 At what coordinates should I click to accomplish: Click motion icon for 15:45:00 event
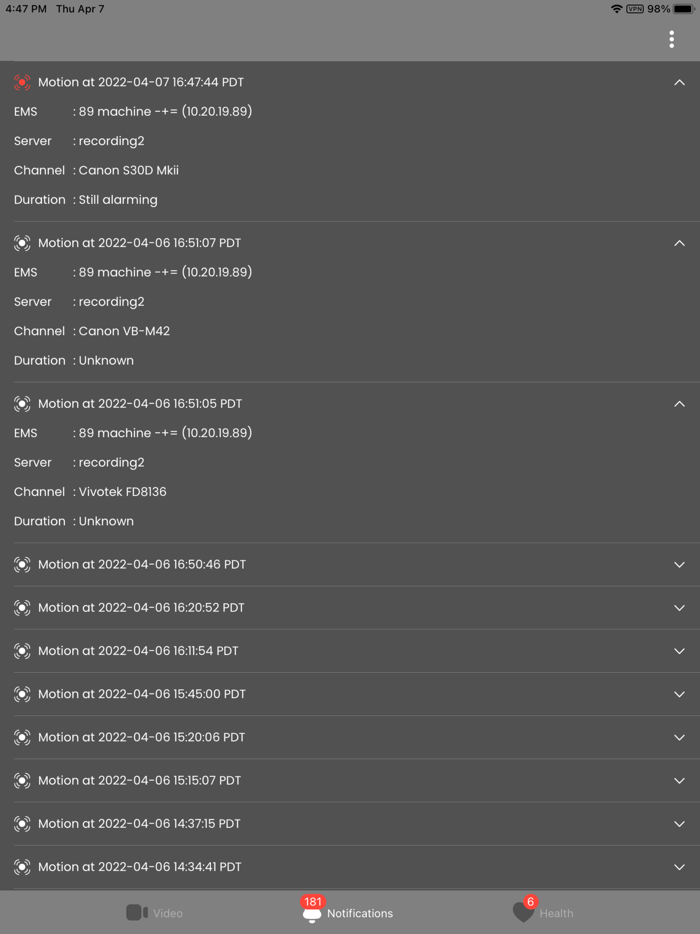[22, 694]
